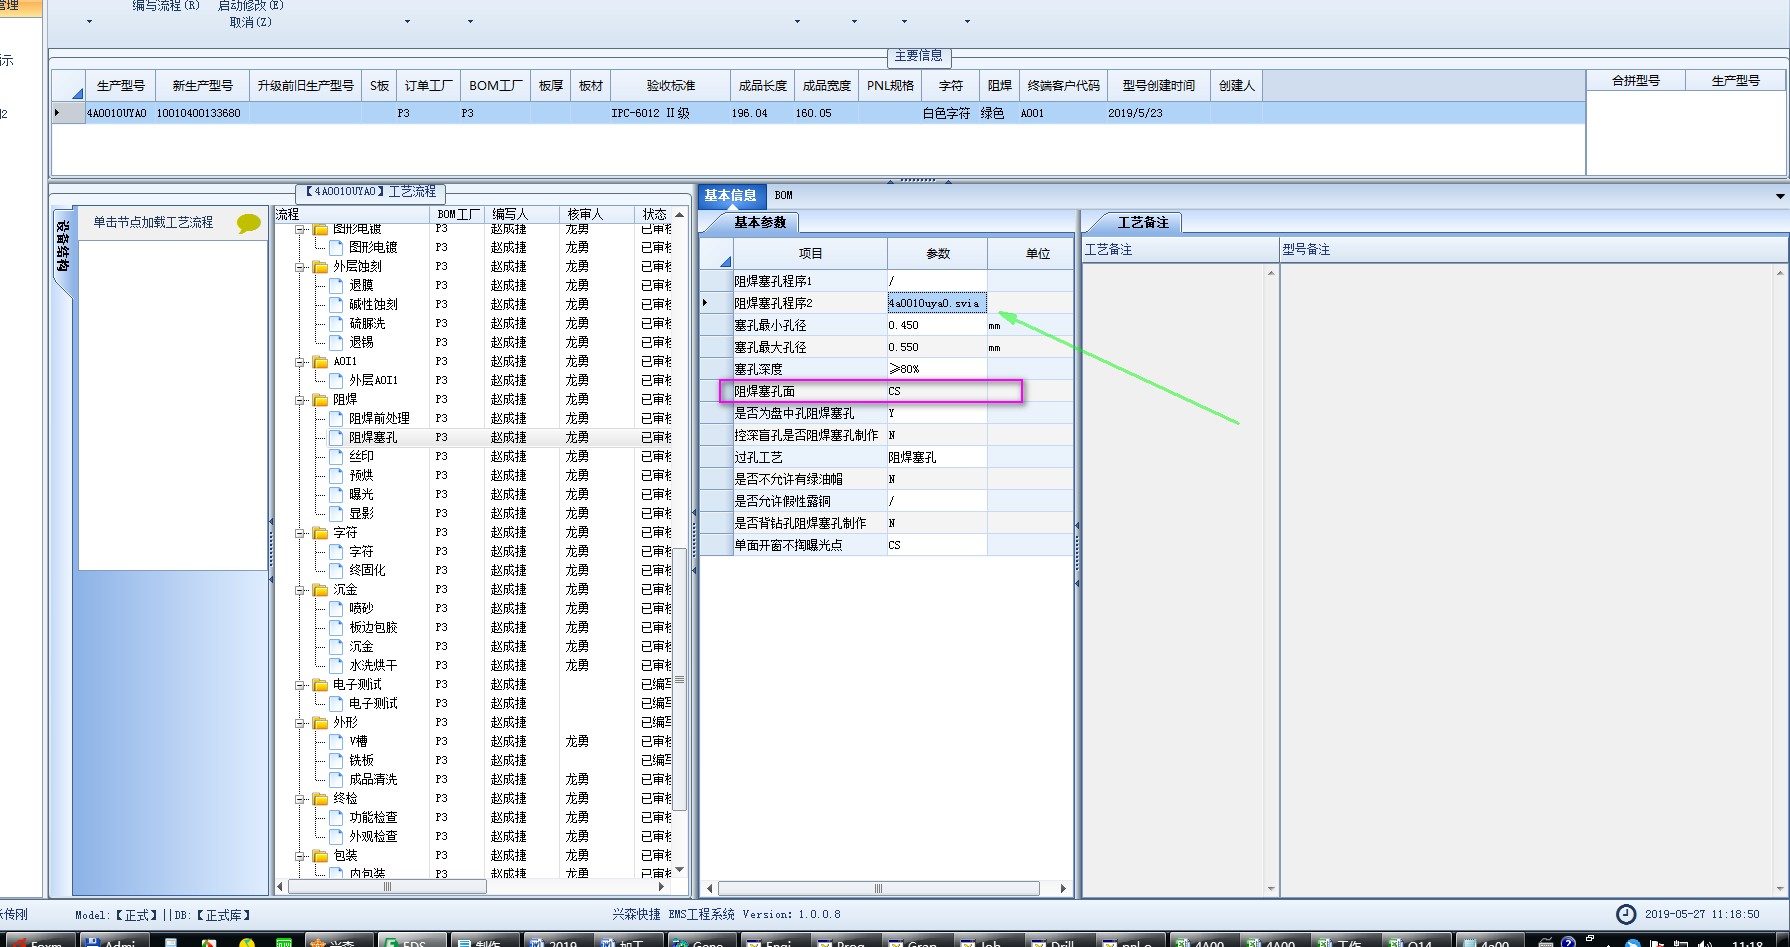The image size is (1790, 947).
Task: Collapse the 外层蚀刻 tree node
Action: (x=300, y=267)
